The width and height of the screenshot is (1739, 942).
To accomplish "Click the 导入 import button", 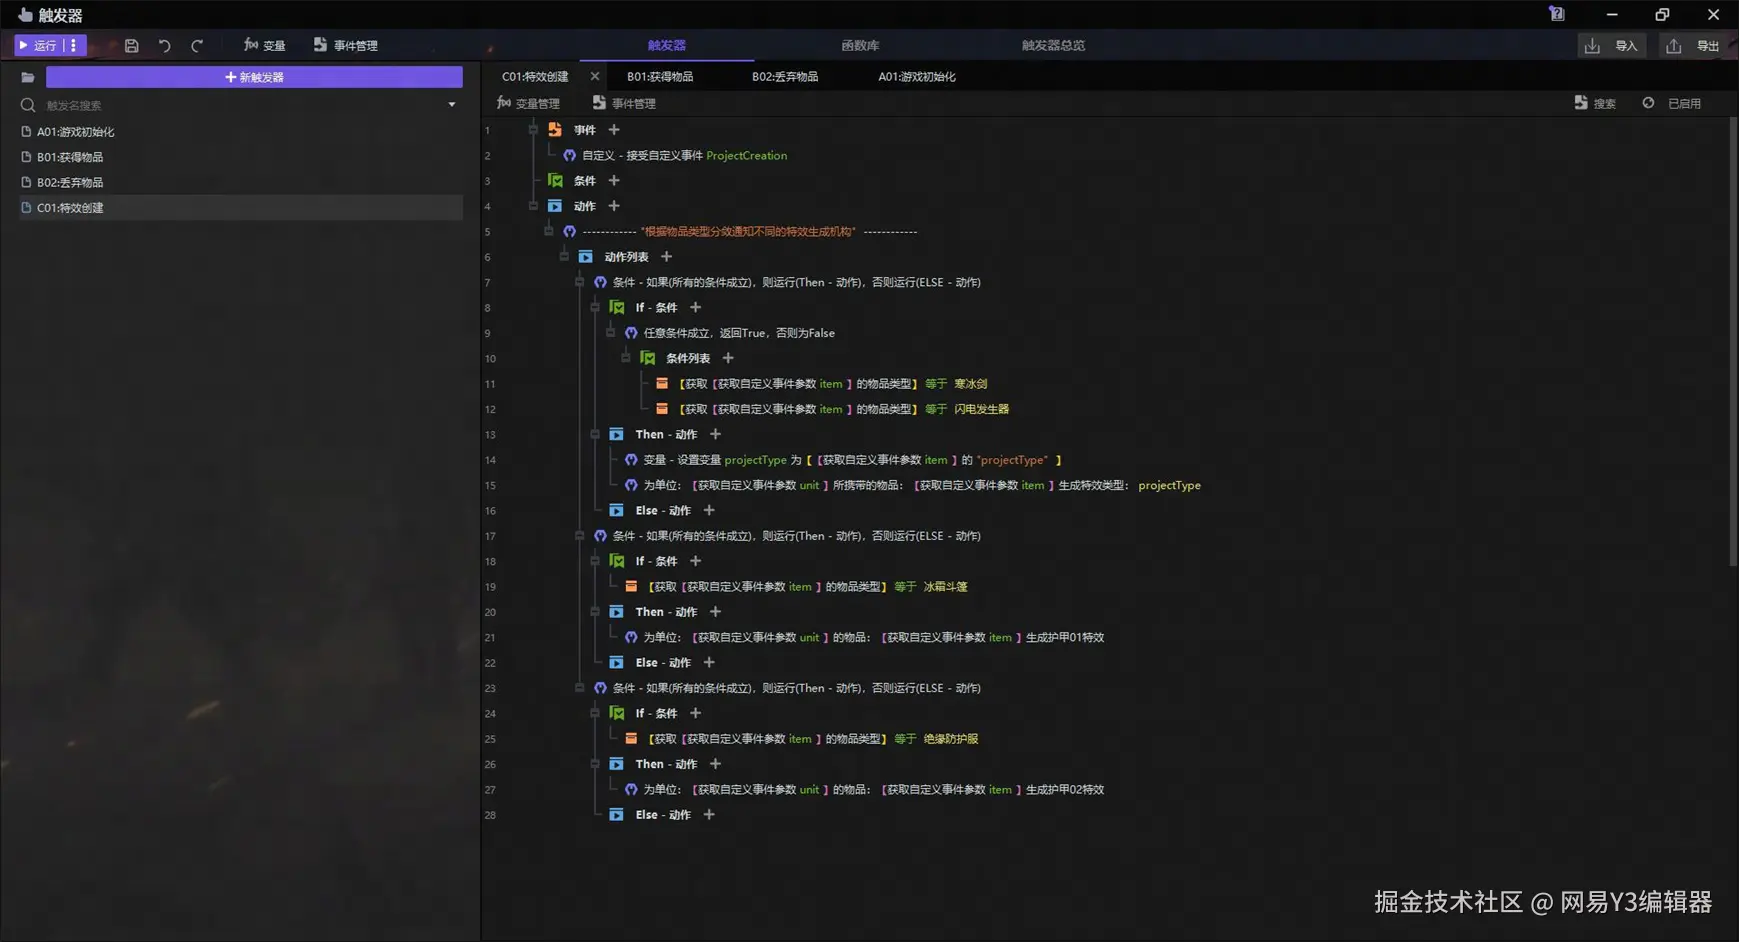I will [1613, 46].
